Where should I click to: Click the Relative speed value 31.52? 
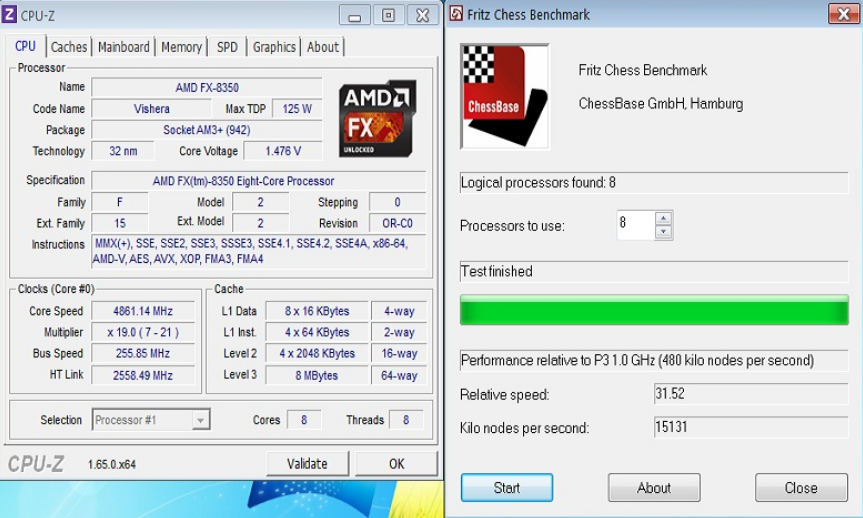tap(751, 394)
